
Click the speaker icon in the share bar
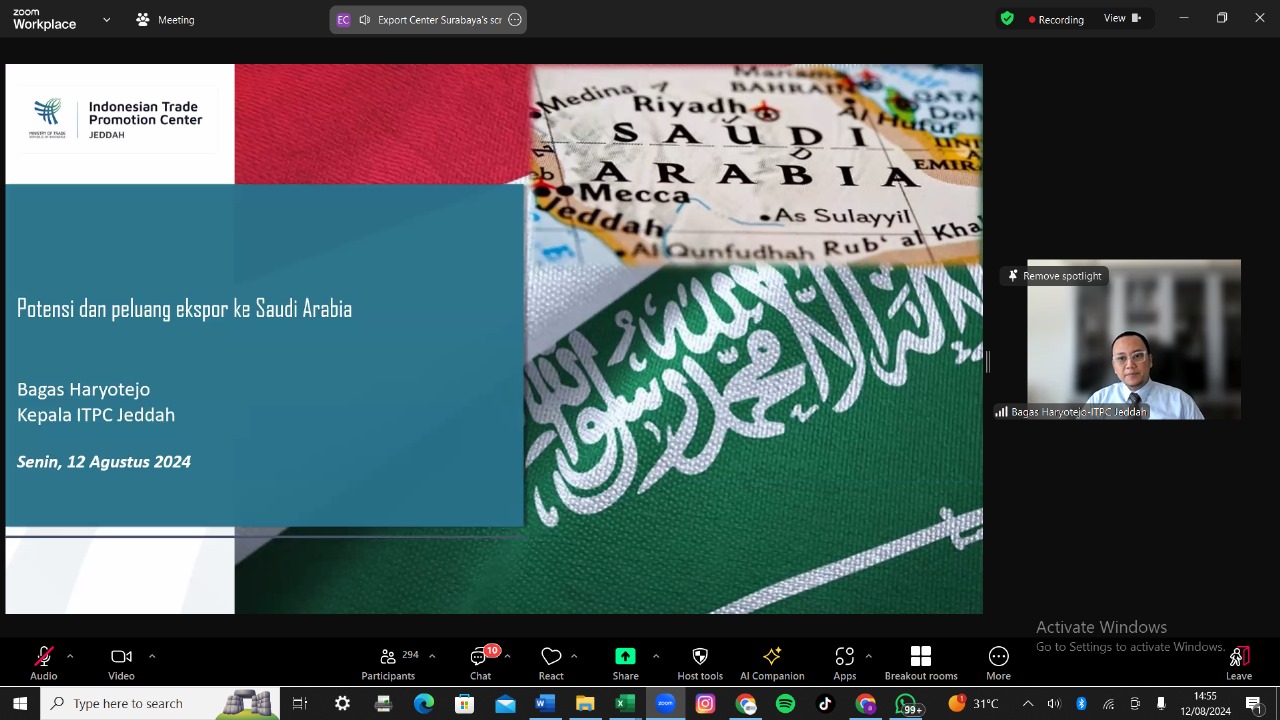[x=365, y=19]
